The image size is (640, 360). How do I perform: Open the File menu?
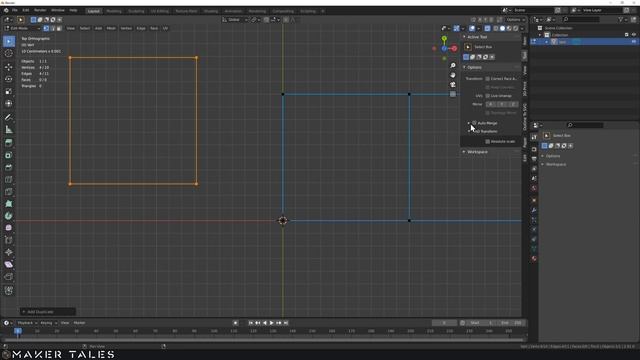coord(15,10)
